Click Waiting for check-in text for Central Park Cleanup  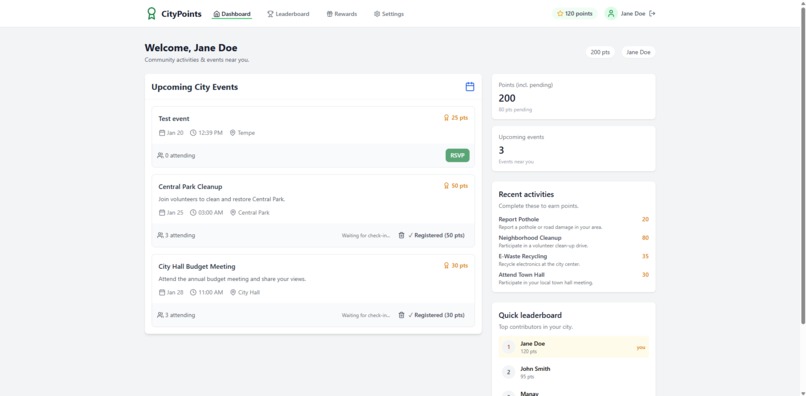(366, 236)
